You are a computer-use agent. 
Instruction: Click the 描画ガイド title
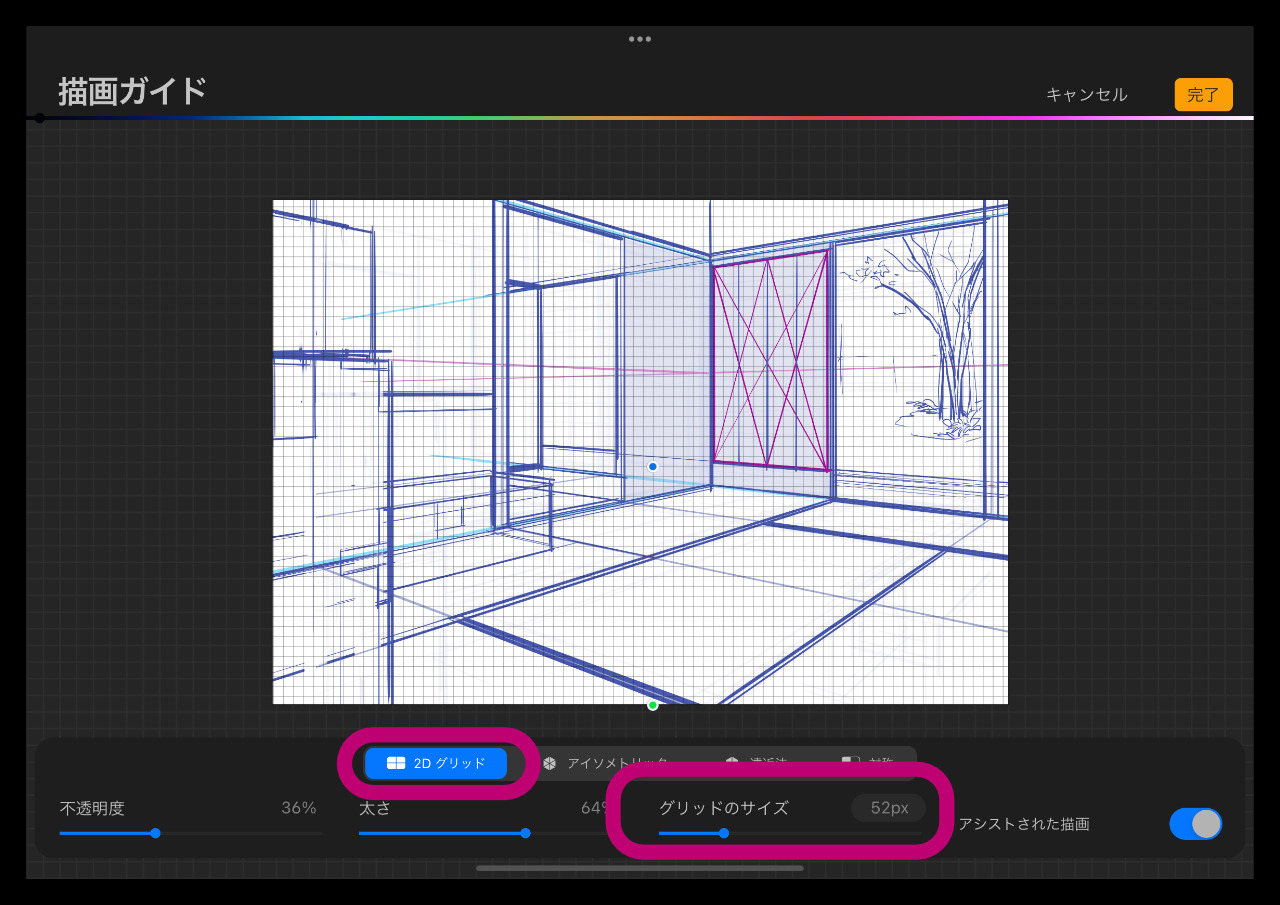132,91
